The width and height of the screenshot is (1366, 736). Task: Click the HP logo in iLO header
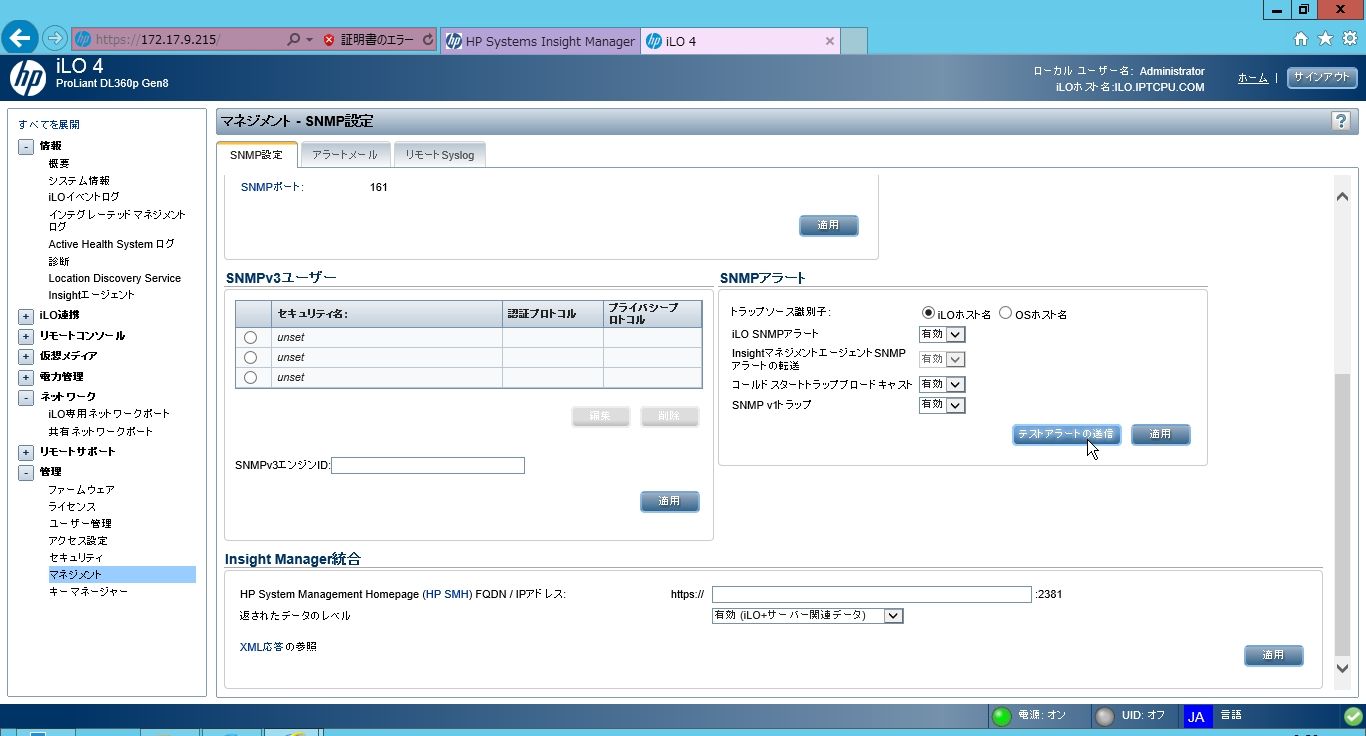[x=28, y=77]
